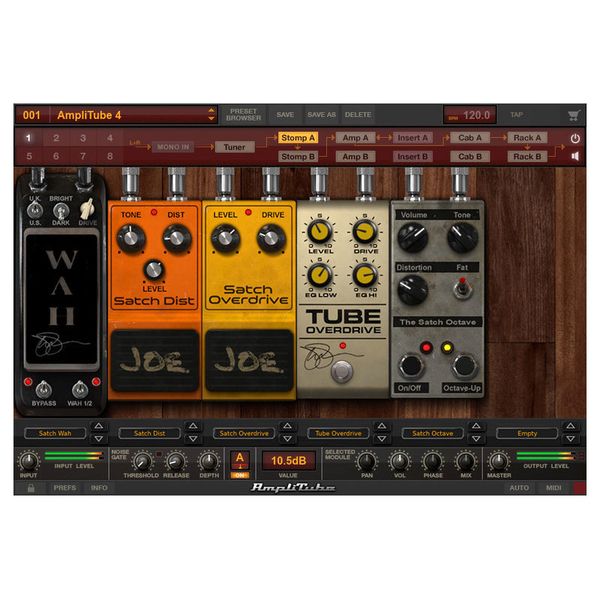Click the red indicator at bottom right
The width and height of the screenshot is (600, 600).
pyautogui.click(x=579, y=488)
